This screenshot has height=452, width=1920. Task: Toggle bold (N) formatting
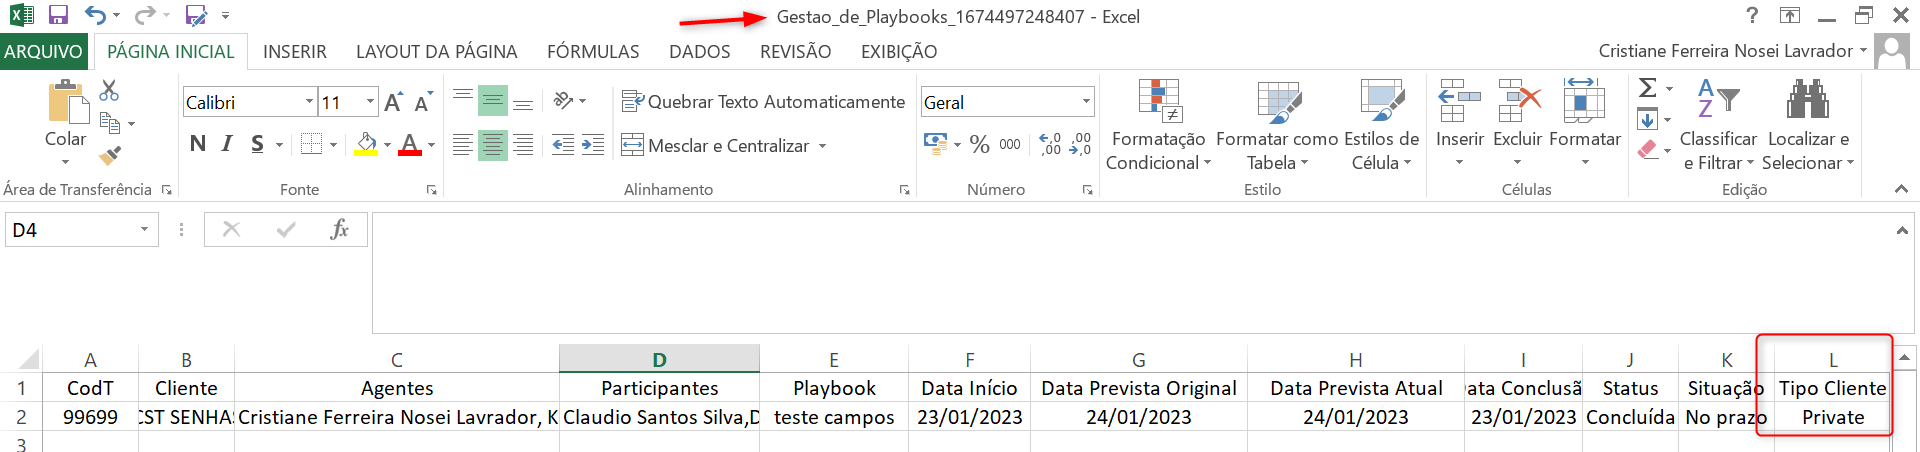coord(198,144)
